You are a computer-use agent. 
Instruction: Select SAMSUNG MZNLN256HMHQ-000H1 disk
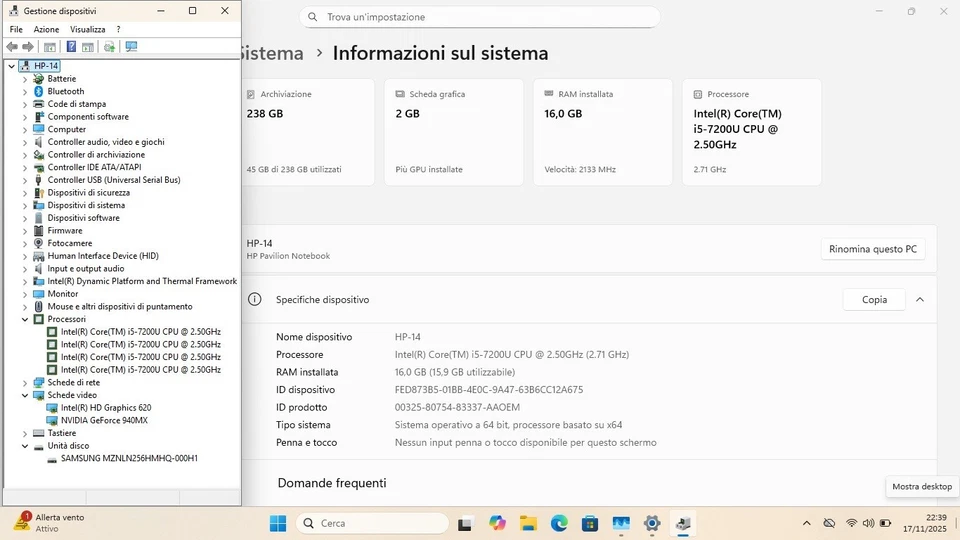(129, 459)
